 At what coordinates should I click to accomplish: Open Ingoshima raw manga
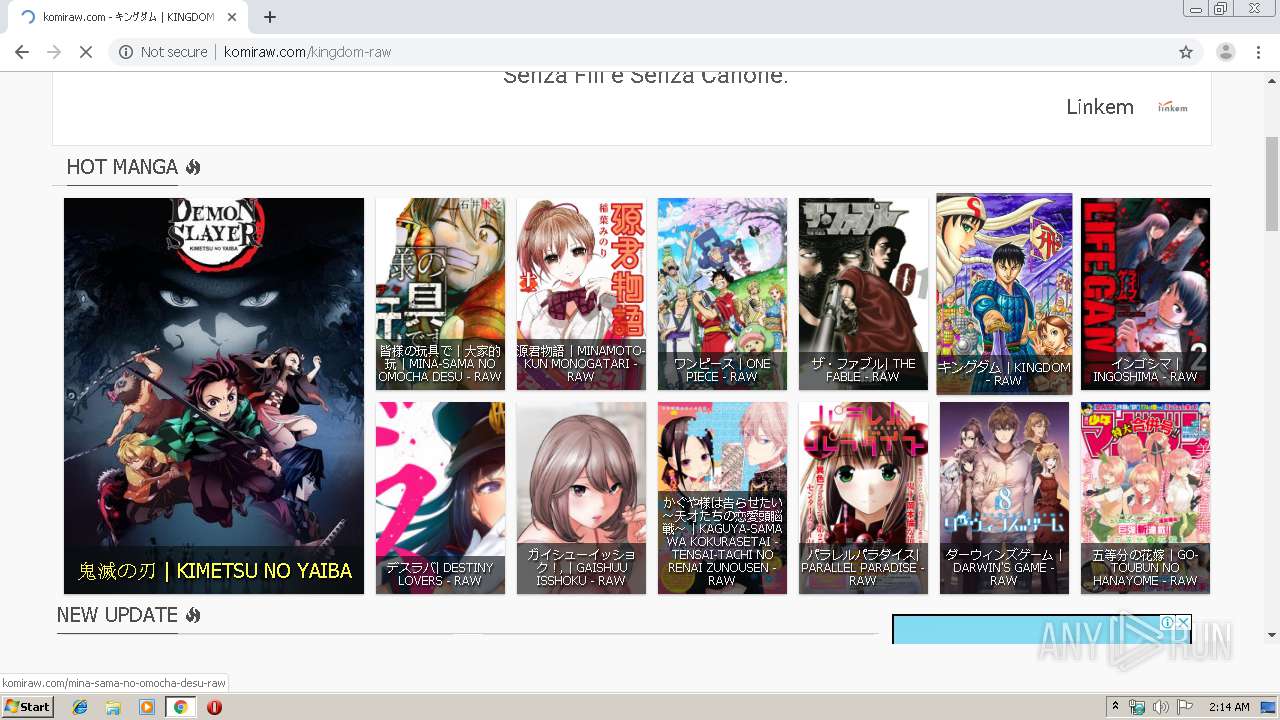[1145, 294]
